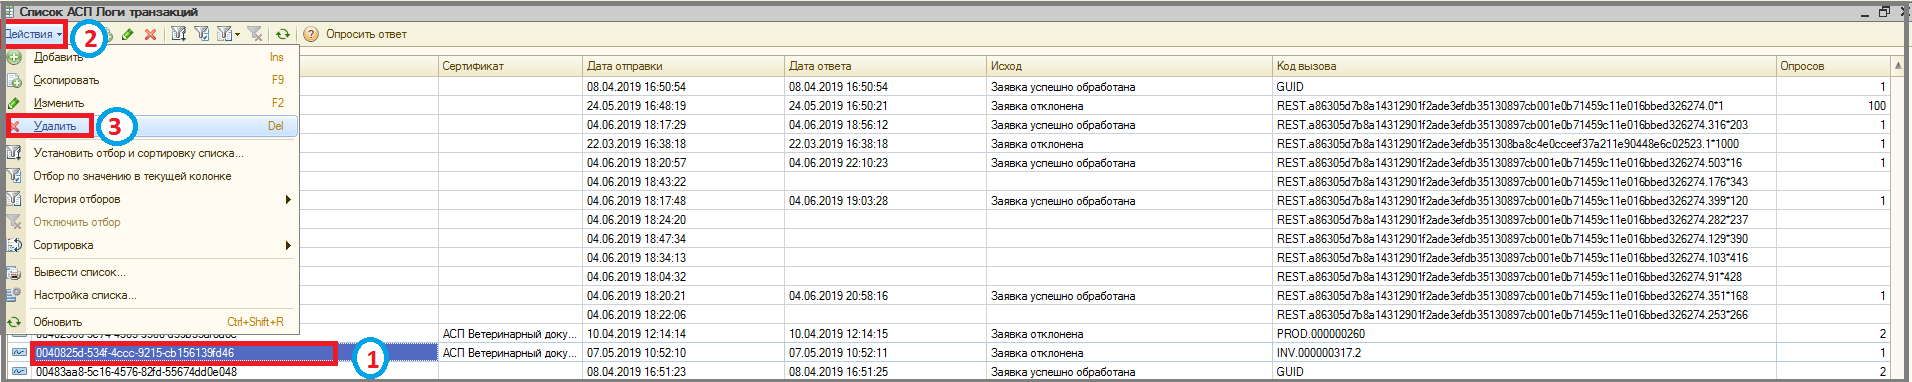The height and width of the screenshot is (382, 1912).
Task: Click the Дата ответа column header
Action: [x=885, y=66]
